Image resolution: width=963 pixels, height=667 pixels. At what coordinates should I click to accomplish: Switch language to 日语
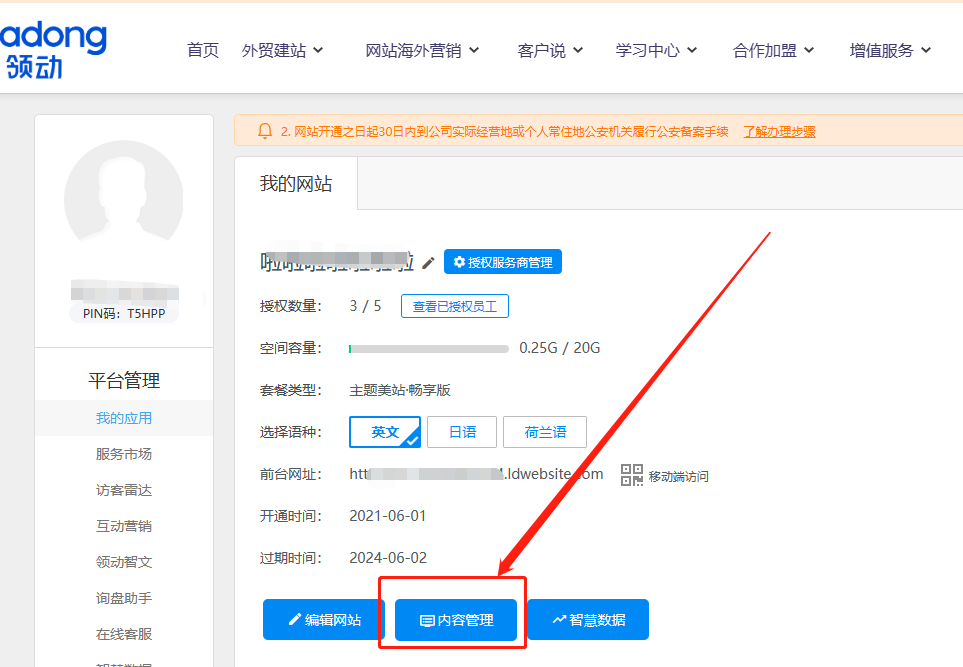pos(462,432)
